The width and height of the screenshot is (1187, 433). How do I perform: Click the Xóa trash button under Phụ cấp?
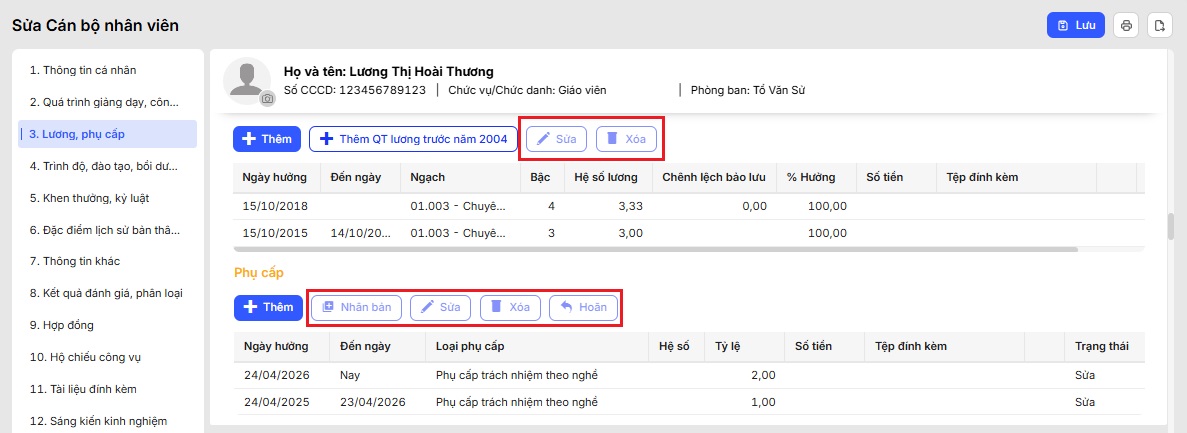510,307
